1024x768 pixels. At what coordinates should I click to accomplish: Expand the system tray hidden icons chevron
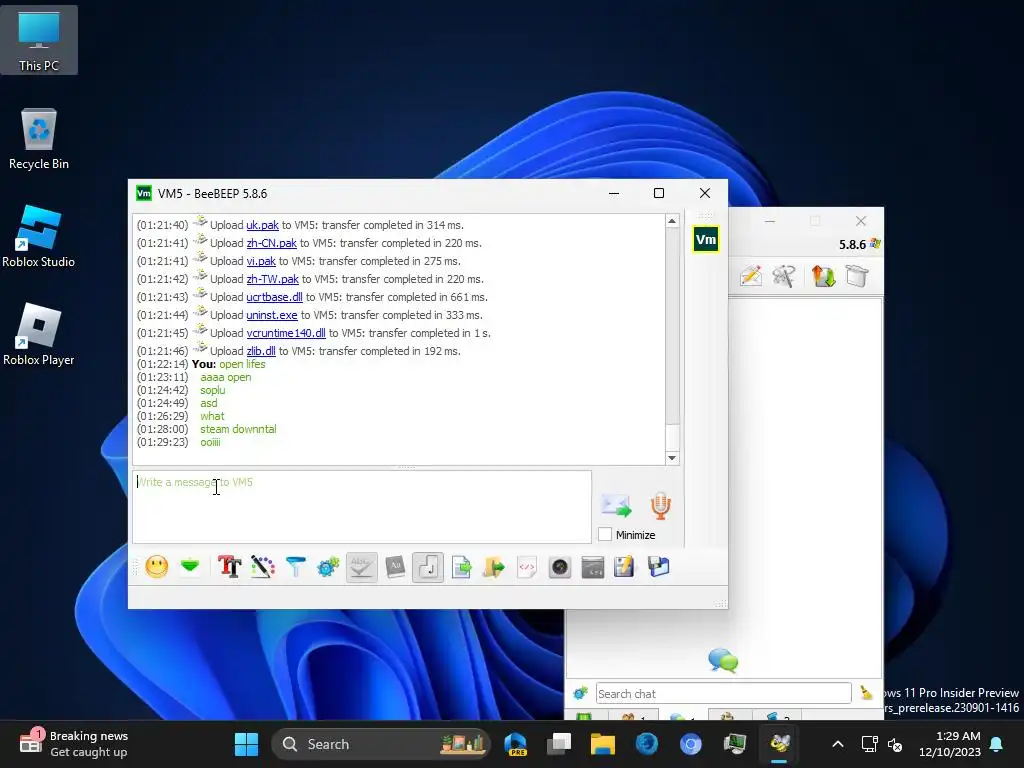click(838, 744)
